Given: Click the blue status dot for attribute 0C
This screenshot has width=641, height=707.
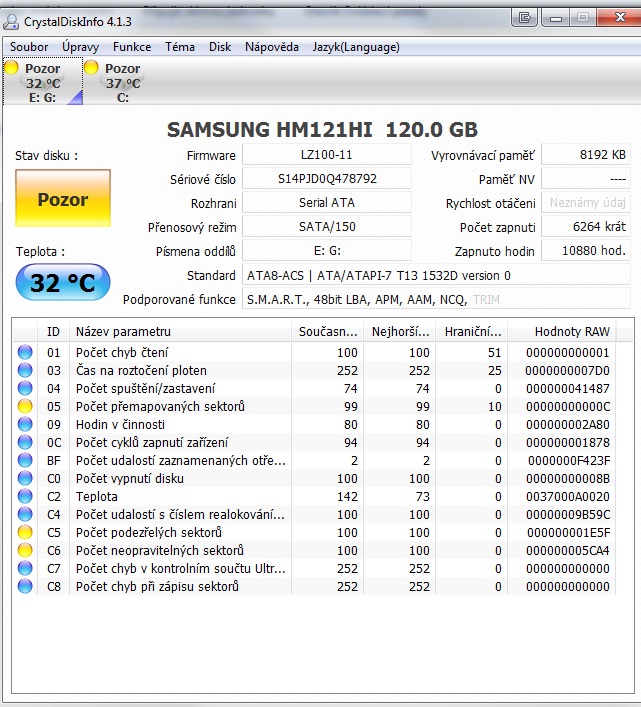Looking at the screenshot, I should [25, 442].
